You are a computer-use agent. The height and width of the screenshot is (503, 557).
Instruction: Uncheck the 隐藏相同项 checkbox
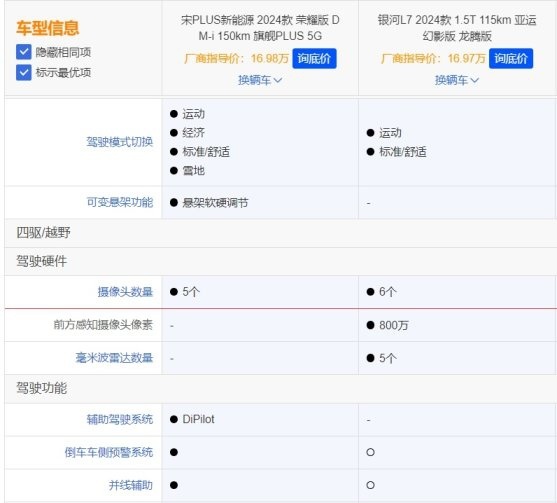(23, 52)
